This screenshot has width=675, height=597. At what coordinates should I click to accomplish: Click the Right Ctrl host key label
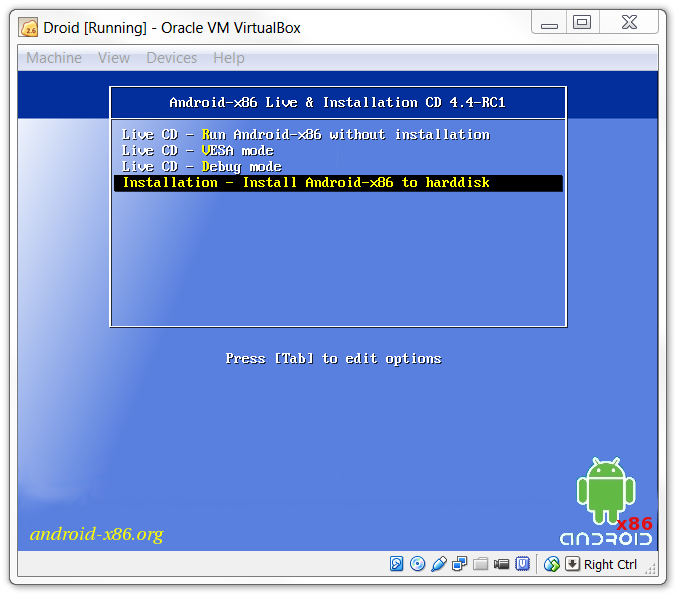click(x=610, y=564)
